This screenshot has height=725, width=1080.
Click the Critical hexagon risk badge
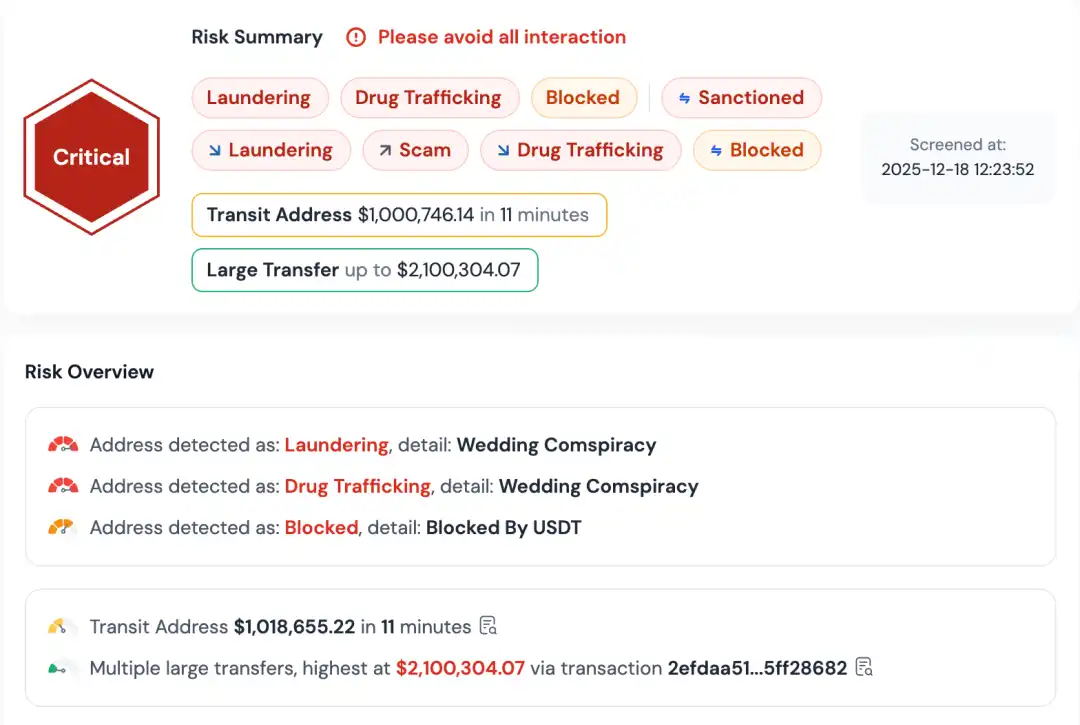[x=91, y=156]
